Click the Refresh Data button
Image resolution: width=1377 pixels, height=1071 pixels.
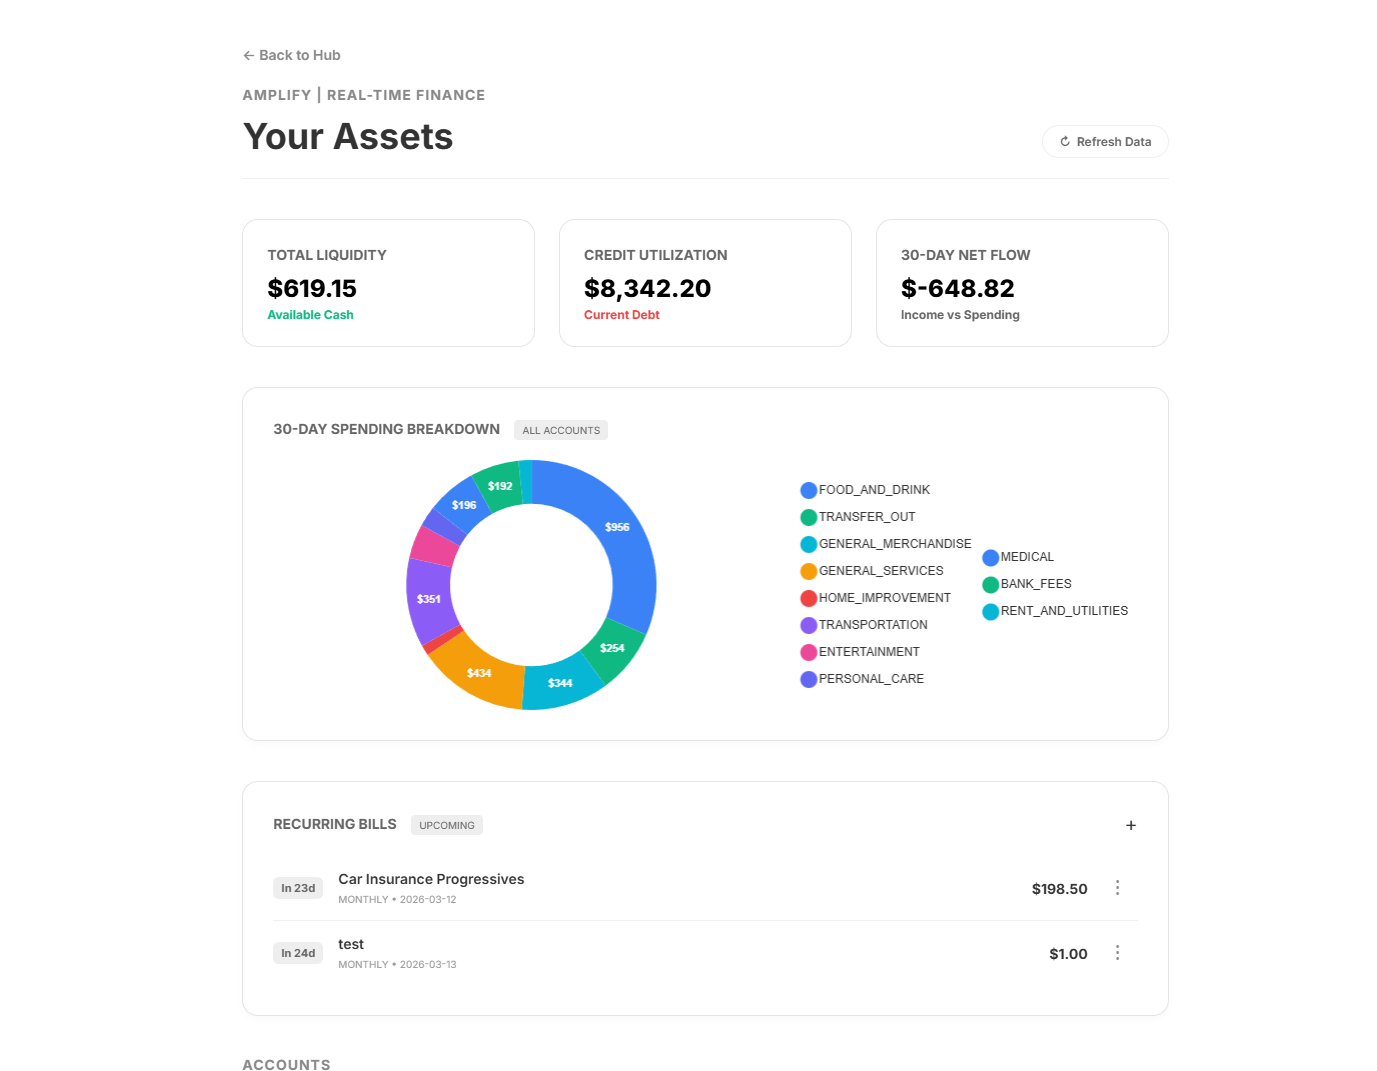(1105, 142)
